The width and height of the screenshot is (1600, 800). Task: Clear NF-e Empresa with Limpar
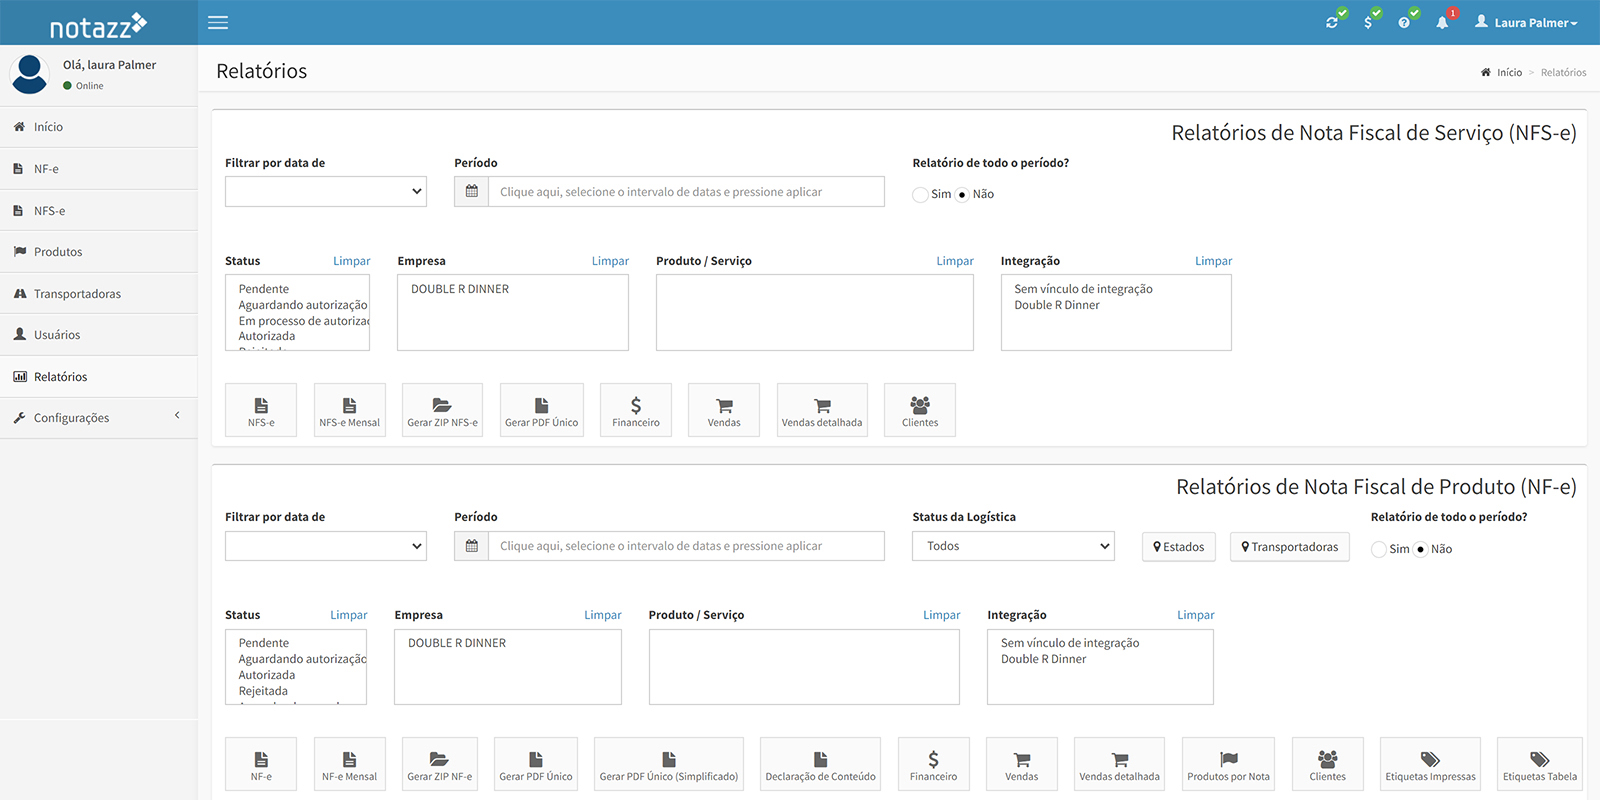603,615
